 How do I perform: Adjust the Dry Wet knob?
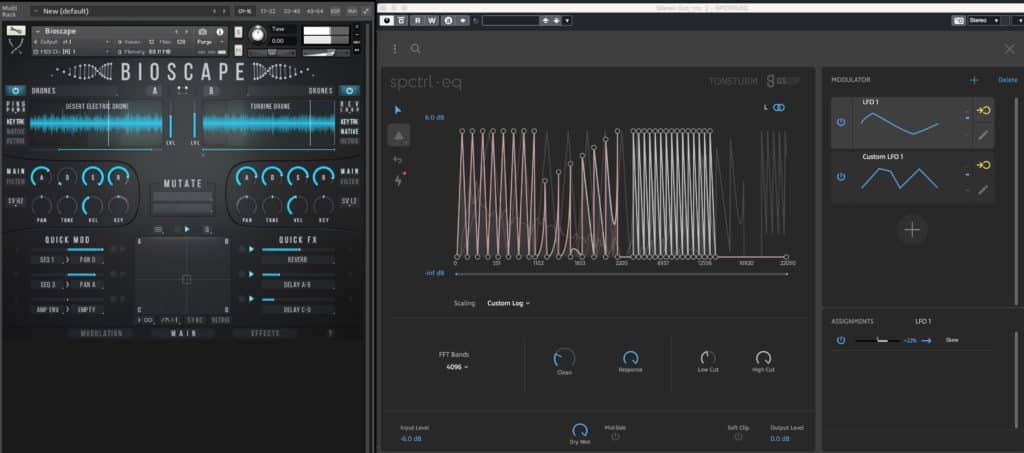pyautogui.click(x=579, y=430)
